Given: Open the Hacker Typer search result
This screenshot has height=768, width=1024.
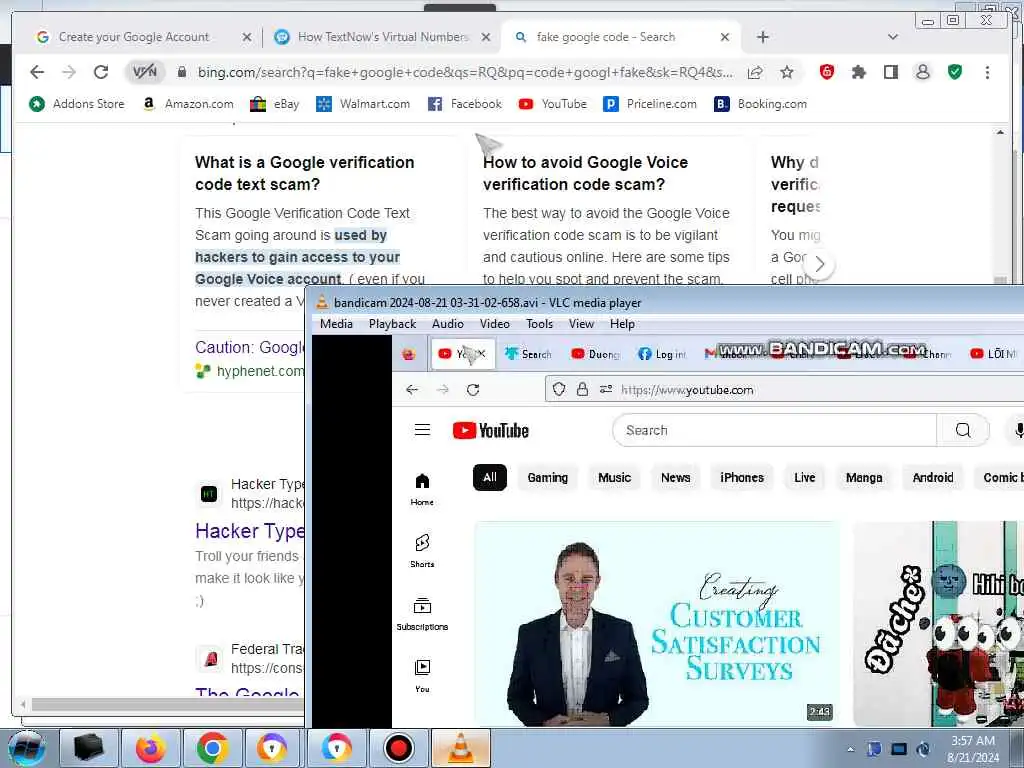Looking at the screenshot, I should coord(250,531).
